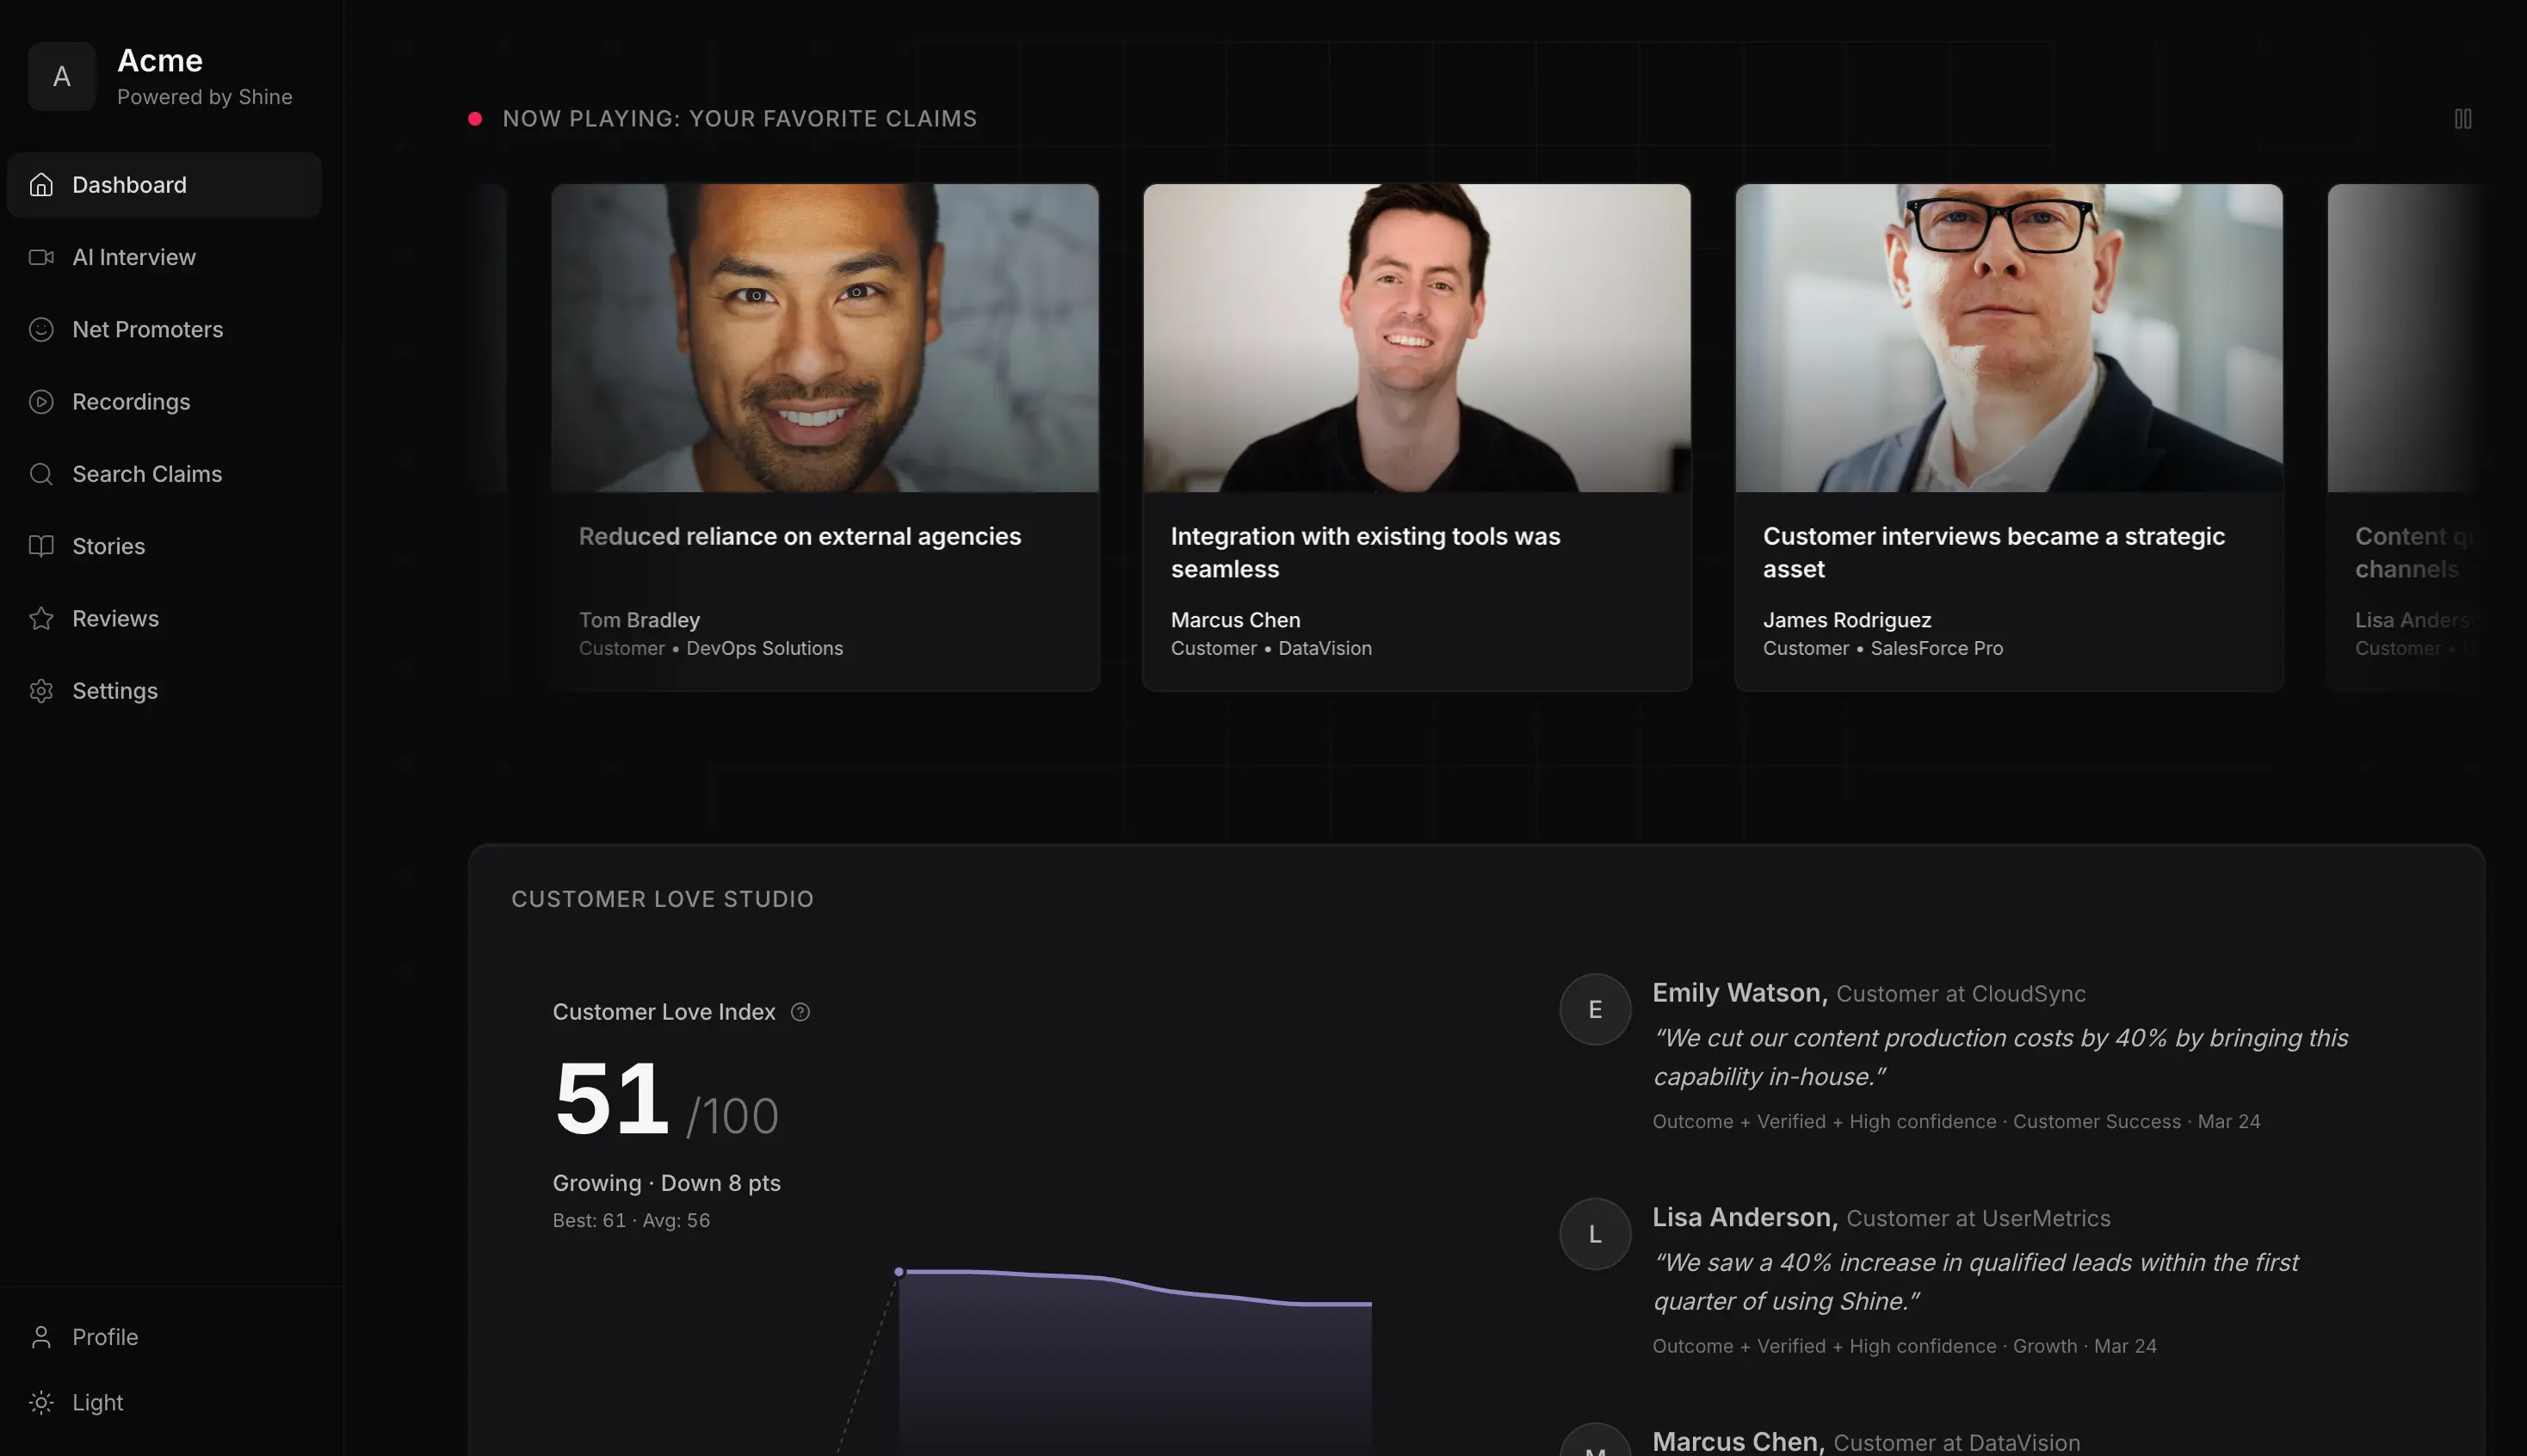Click the Customer Love Studio heading
The height and width of the screenshot is (1456, 2527).
click(662, 899)
